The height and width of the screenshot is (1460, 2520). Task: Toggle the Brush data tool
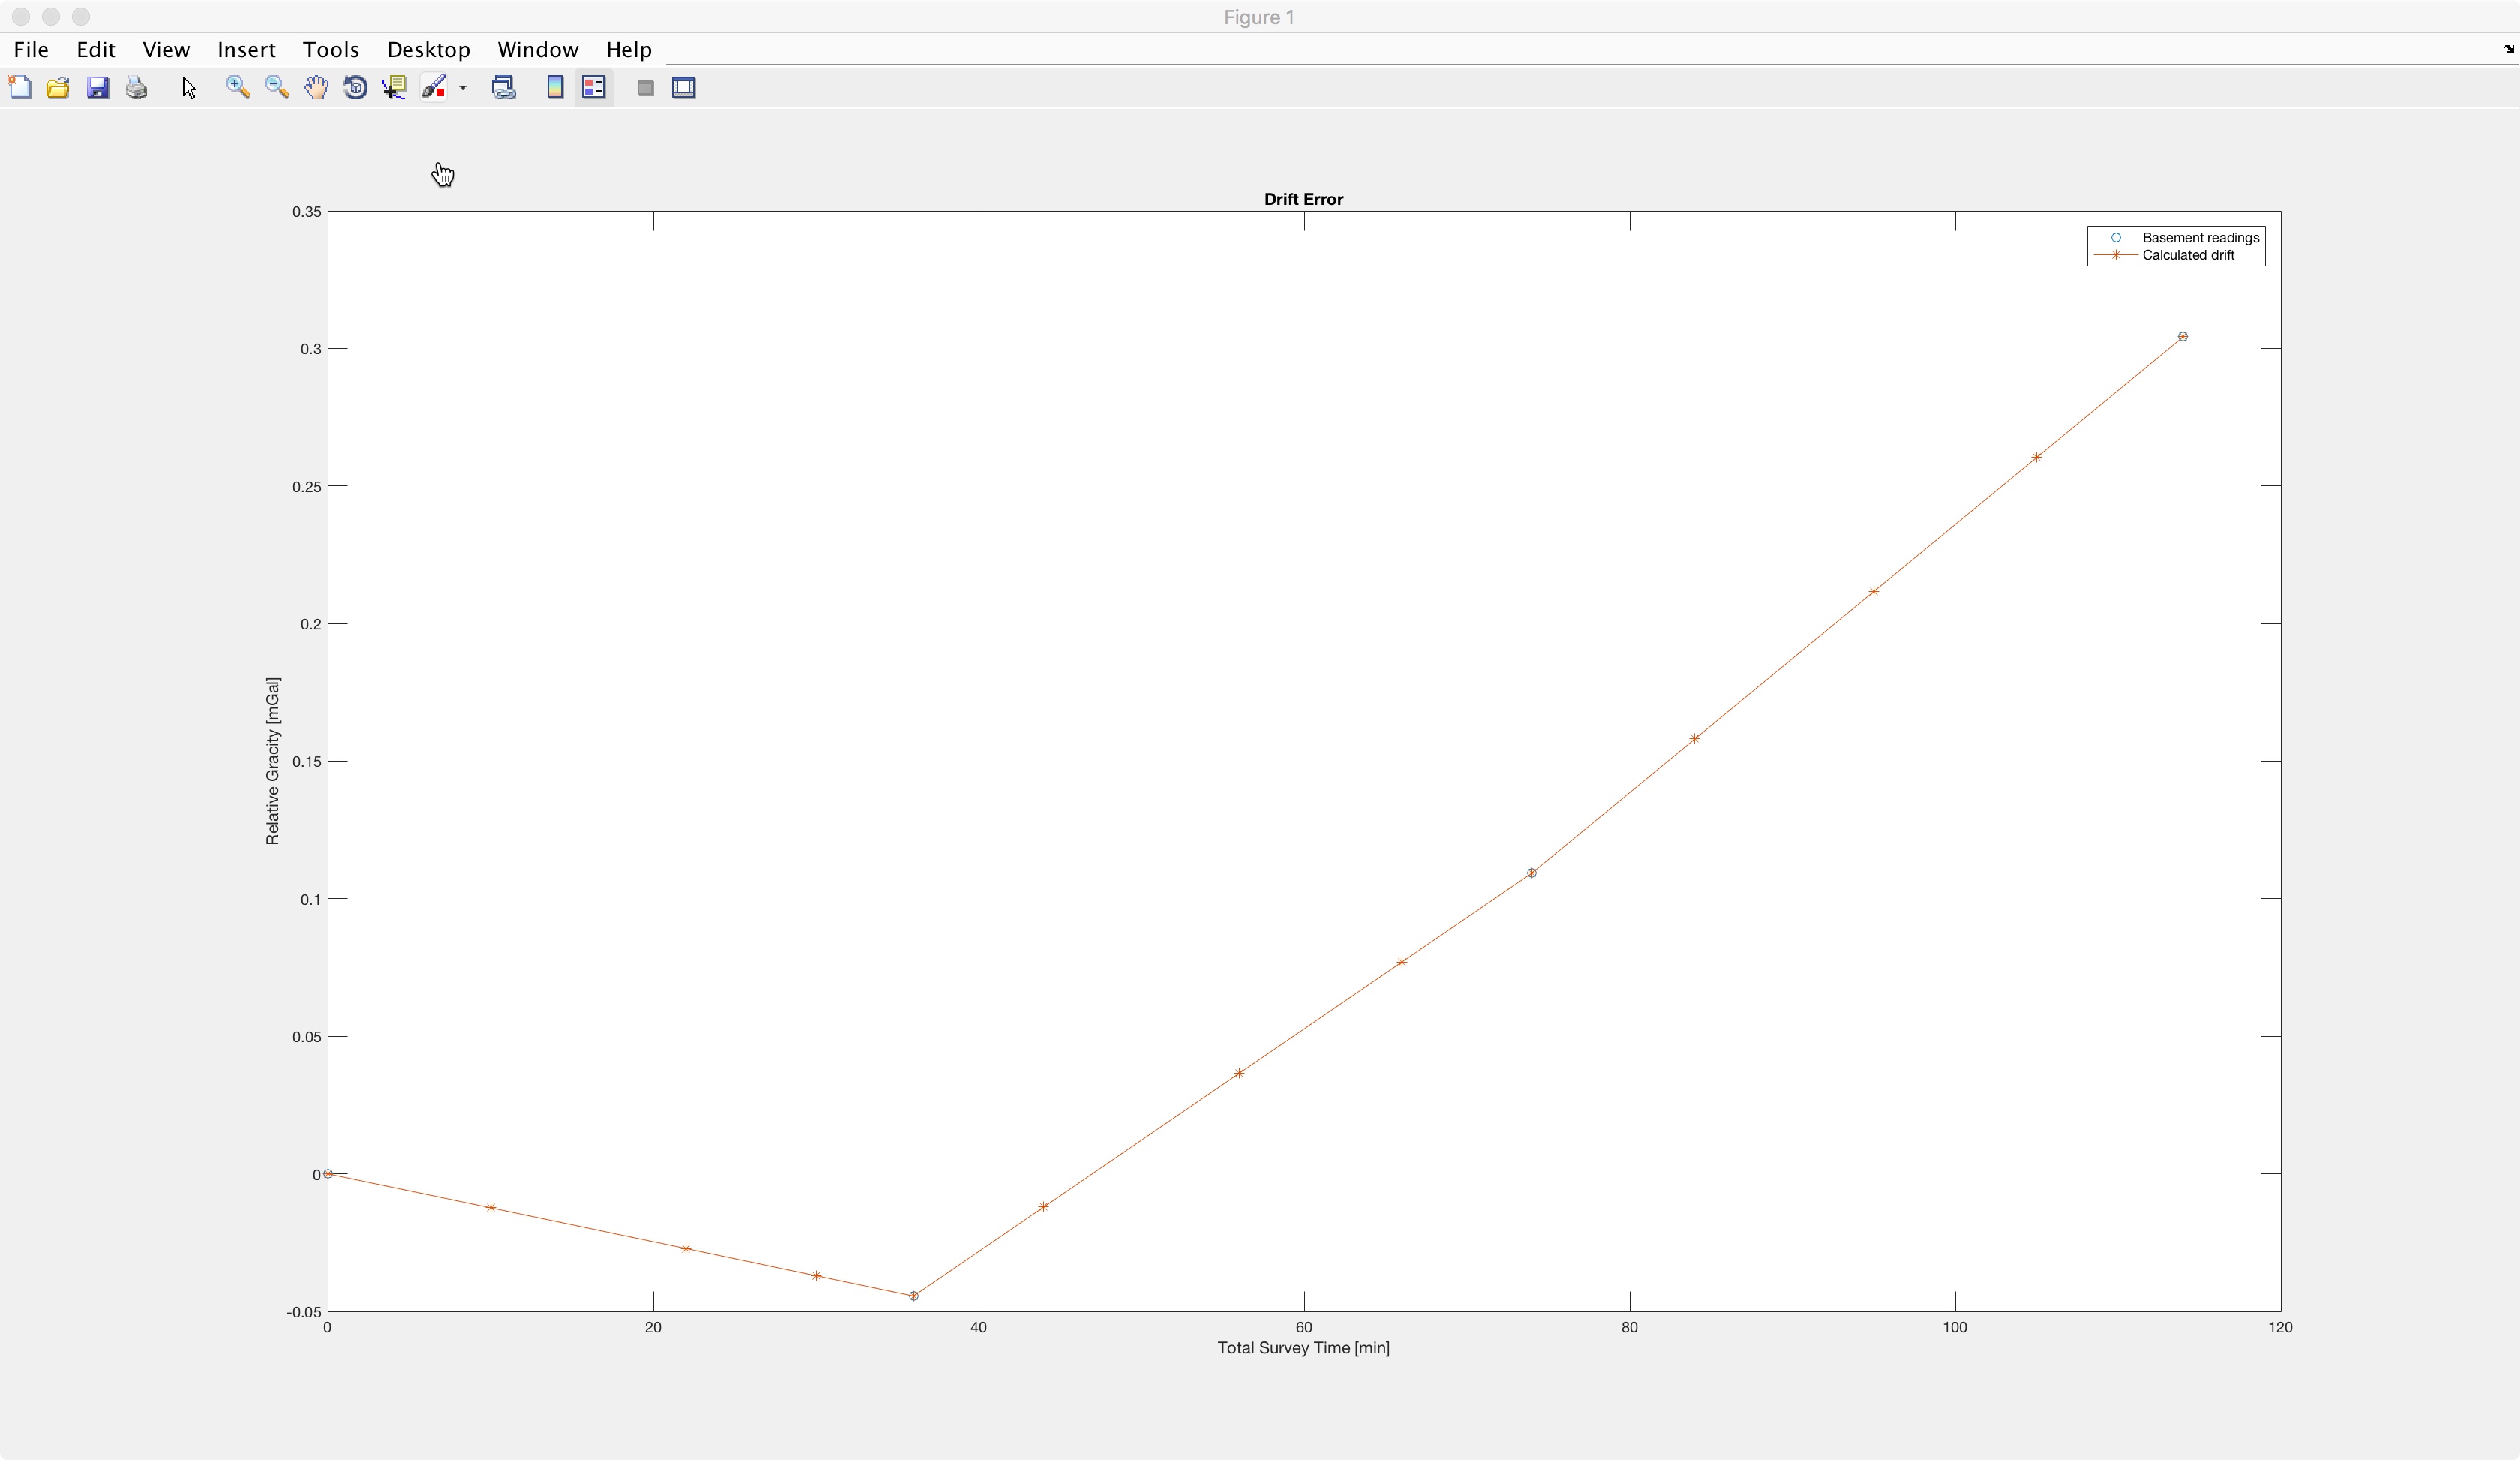click(x=433, y=88)
